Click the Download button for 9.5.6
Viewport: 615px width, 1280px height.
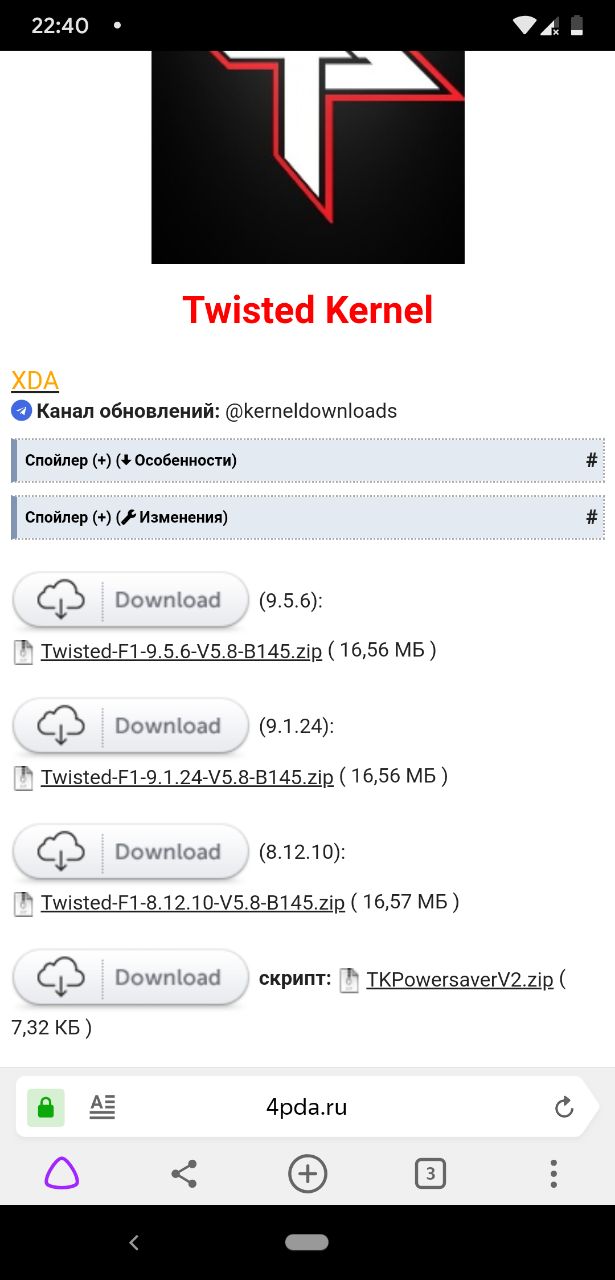[130, 600]
